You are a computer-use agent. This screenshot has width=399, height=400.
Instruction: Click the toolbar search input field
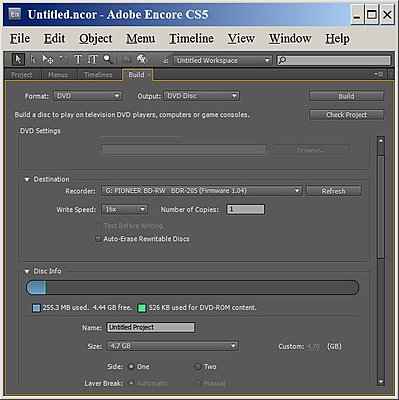[x=334, y=60]
